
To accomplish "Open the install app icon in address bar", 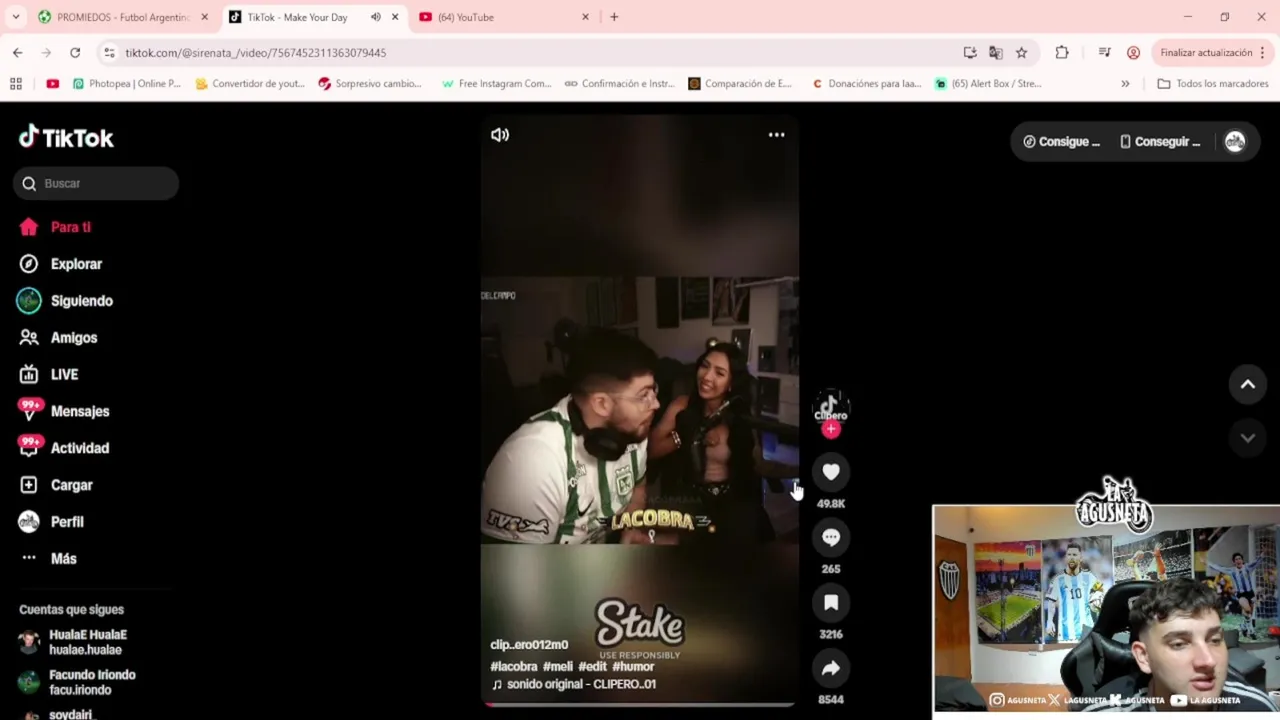I will point(970,52).
